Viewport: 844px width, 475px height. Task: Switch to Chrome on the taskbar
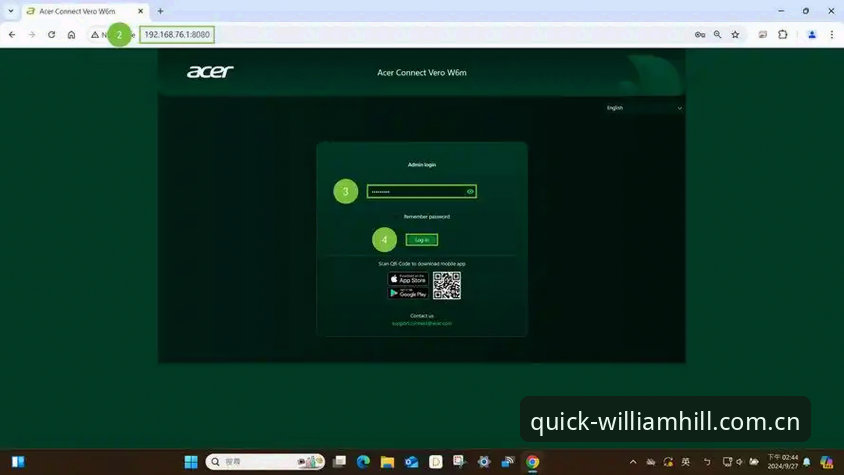[x=532, y=462]
